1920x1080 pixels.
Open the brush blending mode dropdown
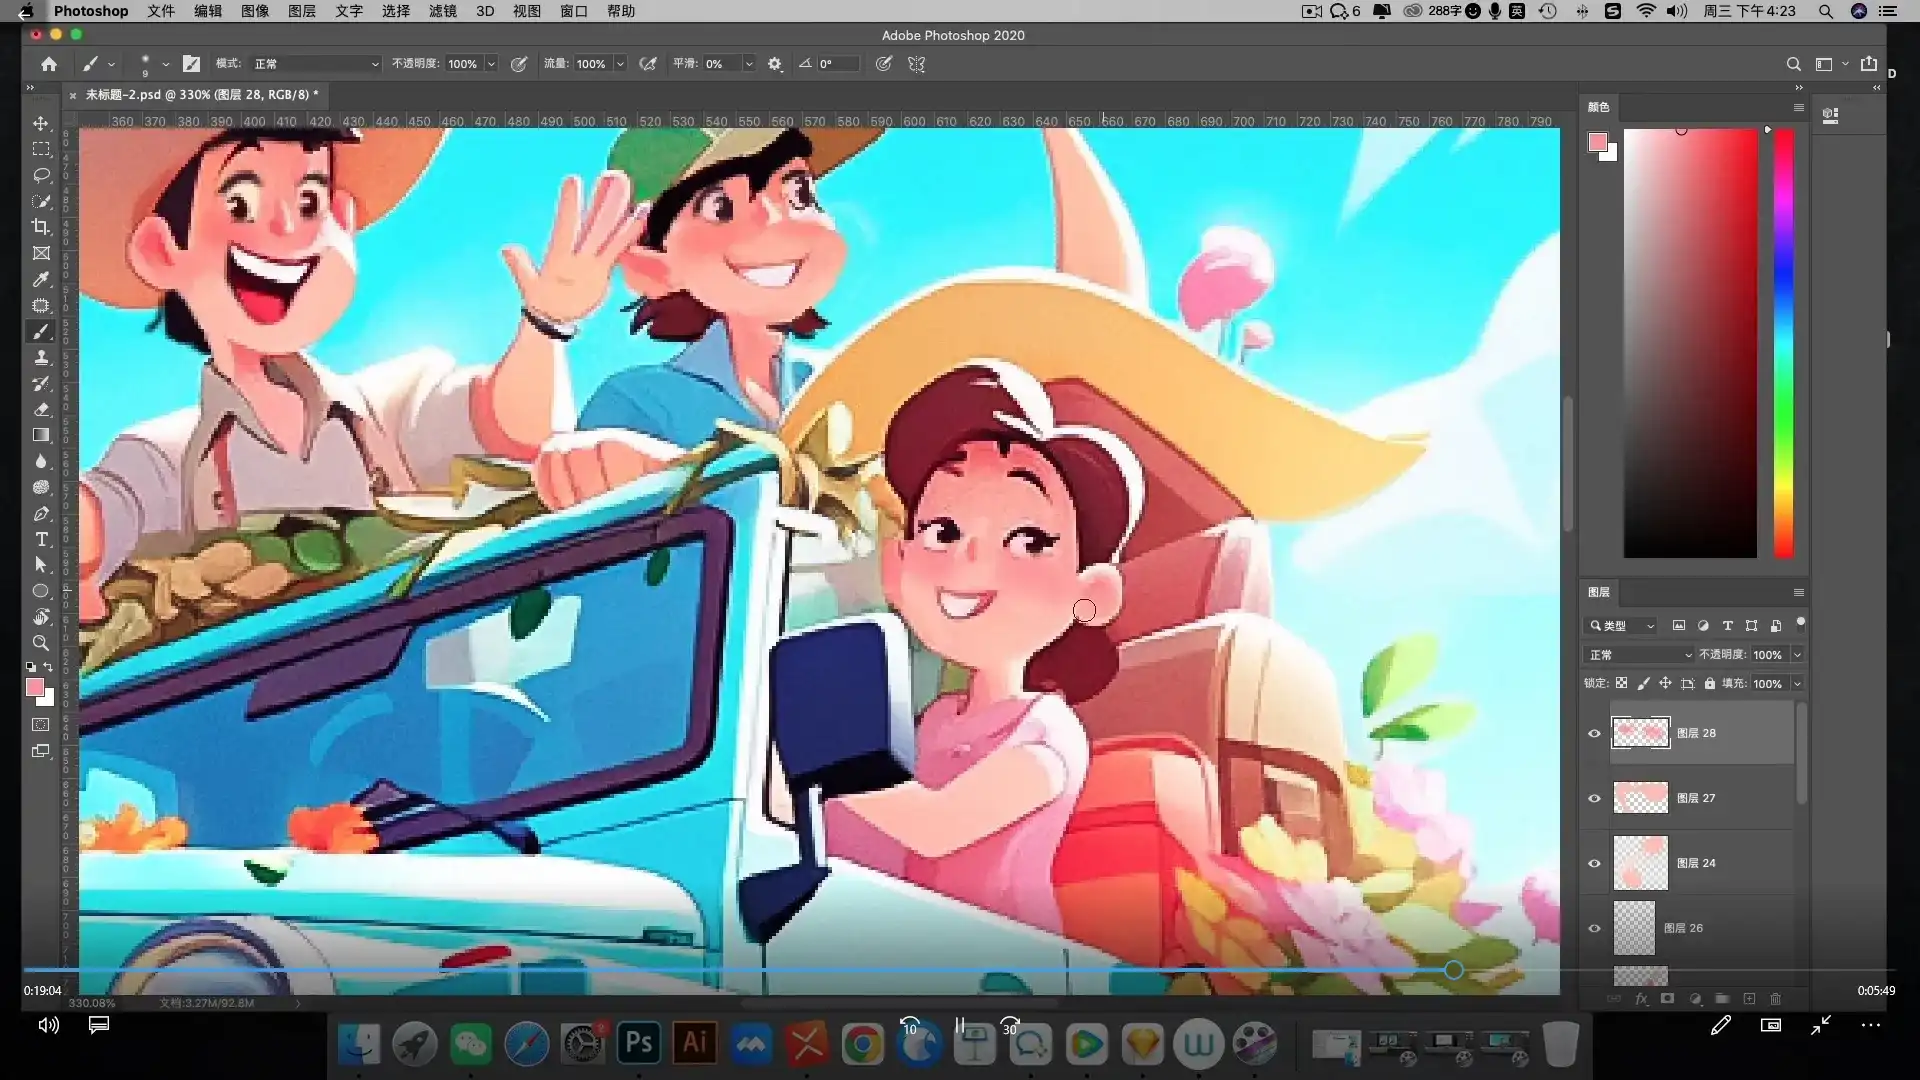point(316,64)
